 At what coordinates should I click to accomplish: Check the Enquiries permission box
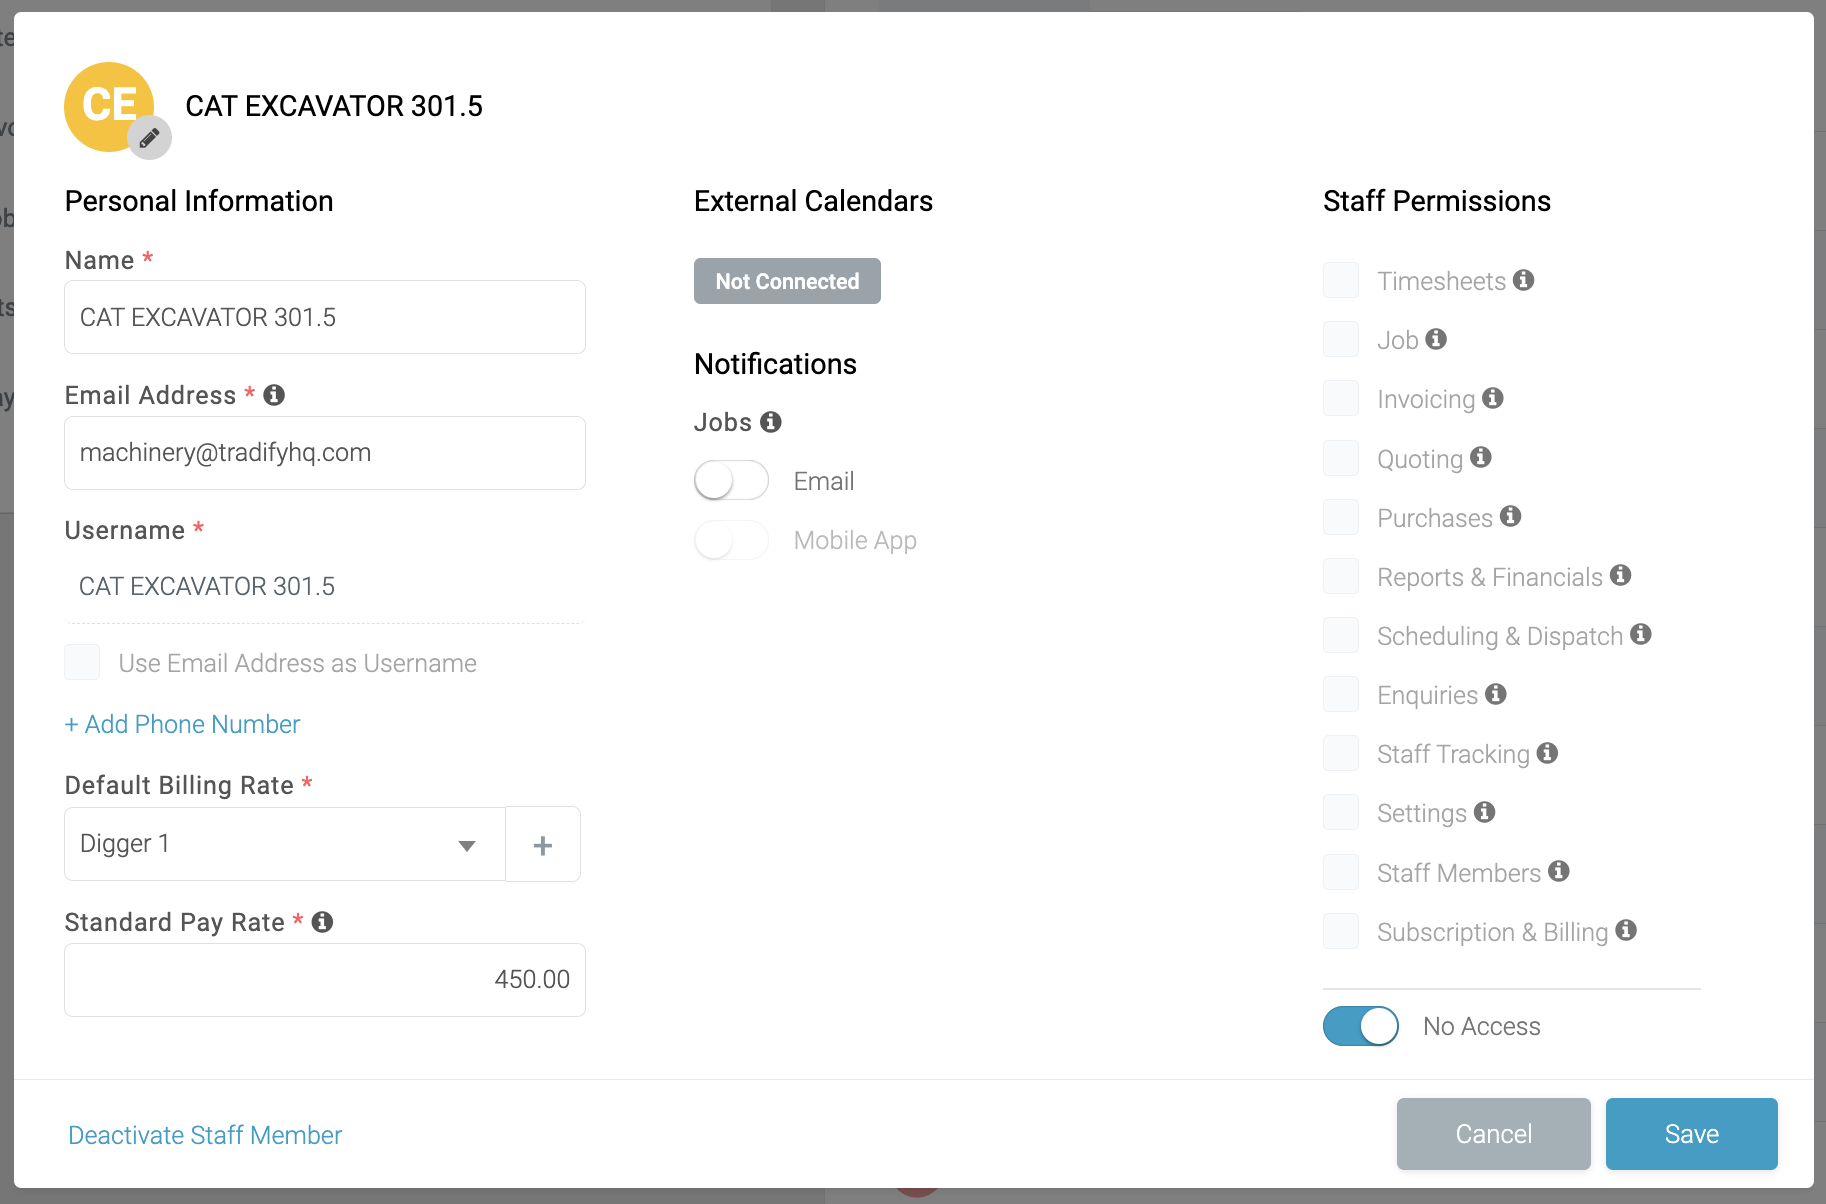coord(1341,694)
